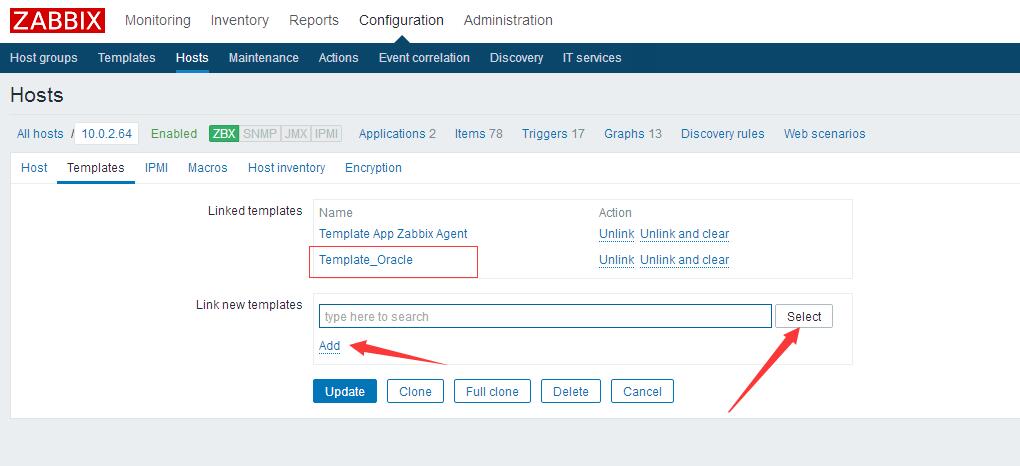The width and height of the screenshot is (1020, 466).
Task: Go to Host groups submenu
Action: (x=44, y=58)
